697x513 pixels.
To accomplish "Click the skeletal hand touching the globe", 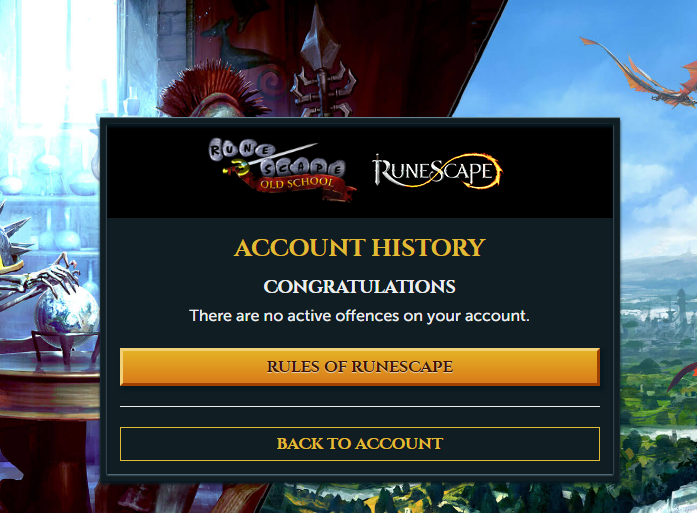I will click(x=49, y=278).
